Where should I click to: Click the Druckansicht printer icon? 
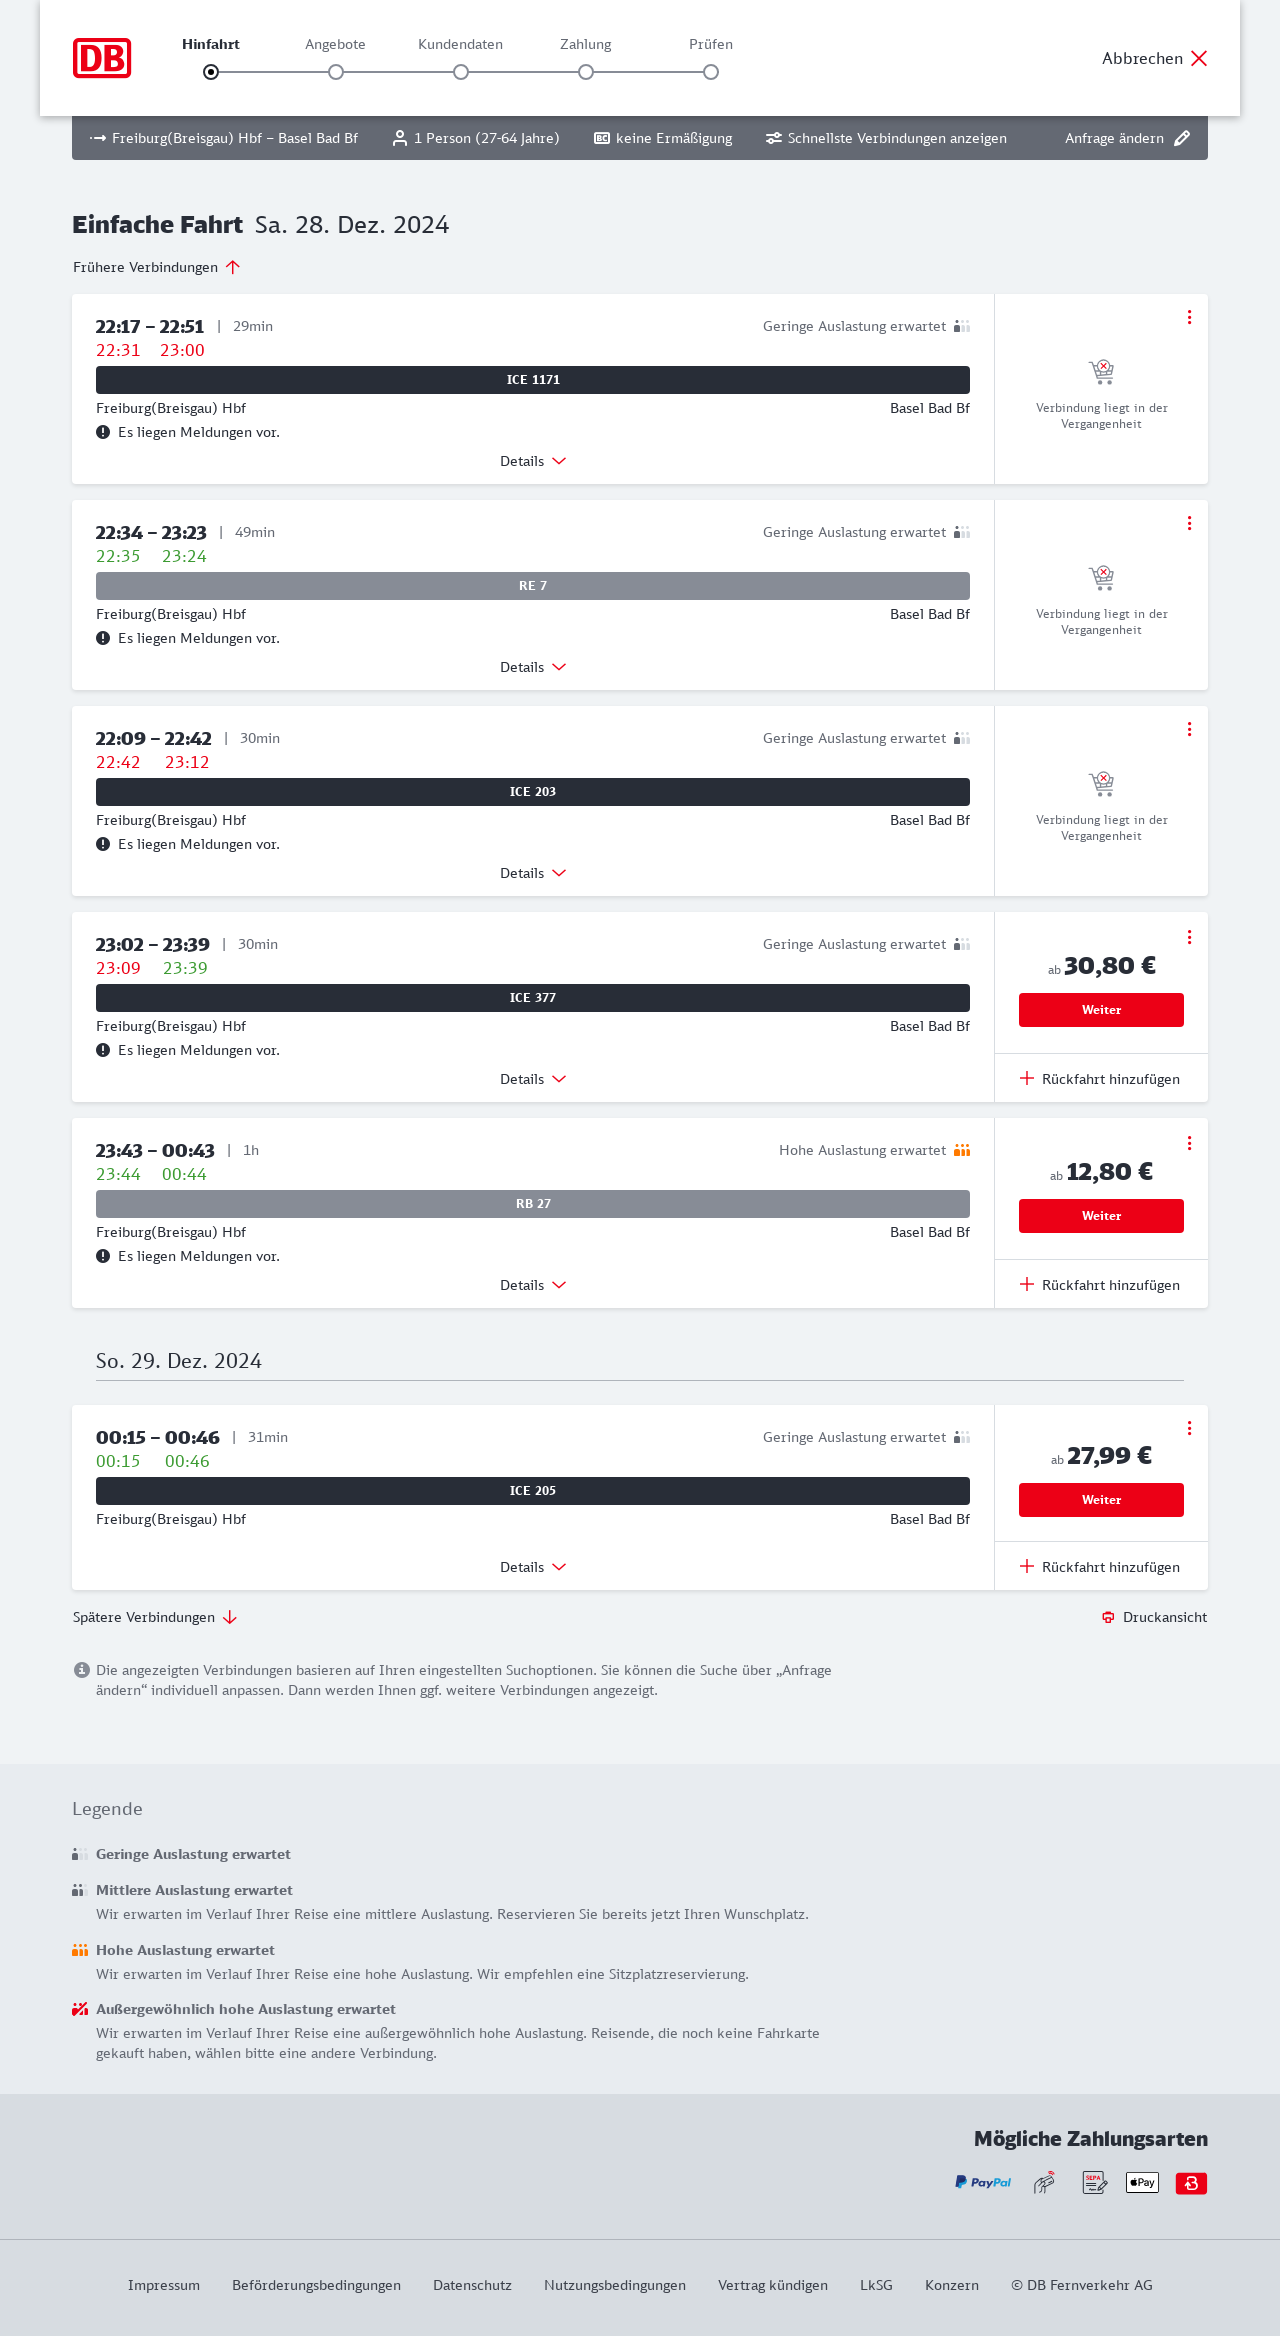coord(1108,1617)
